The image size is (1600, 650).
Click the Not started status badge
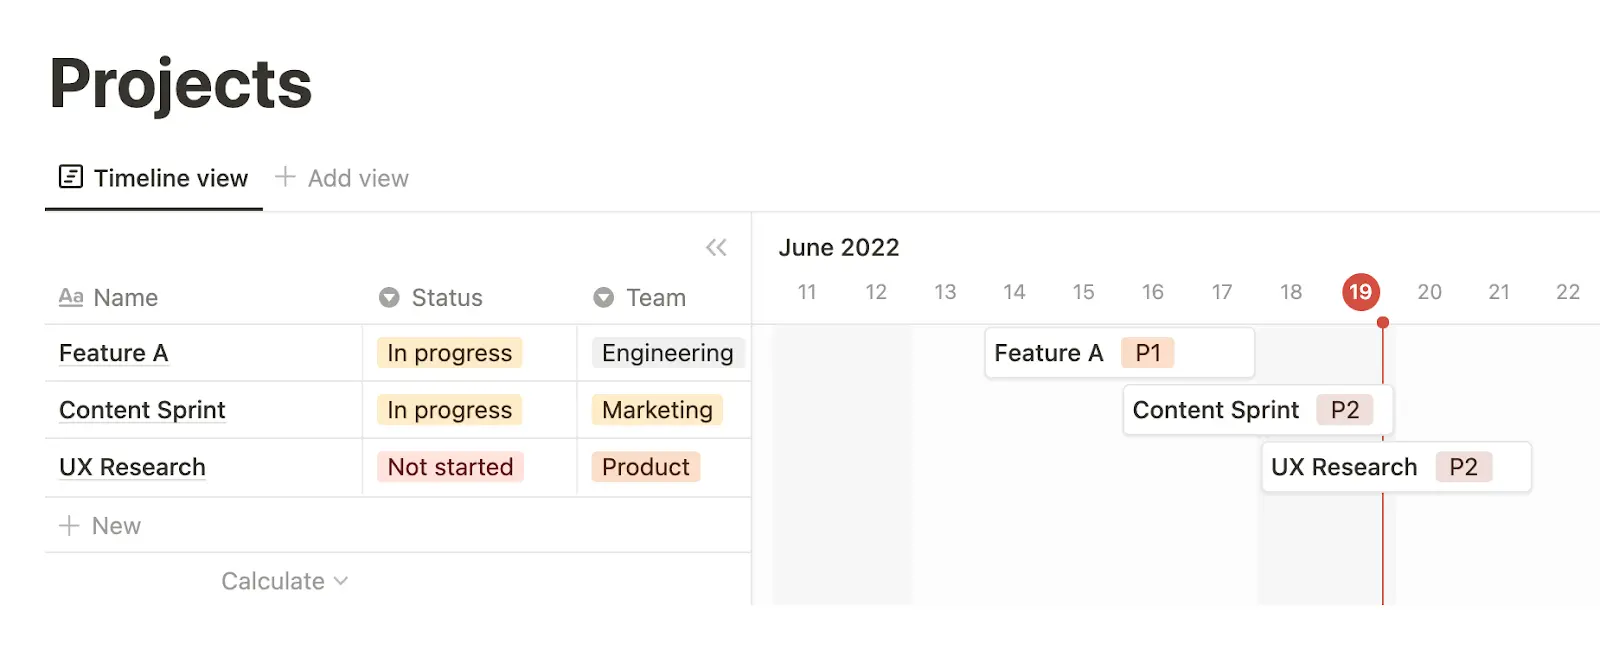(x=450, y=467)
